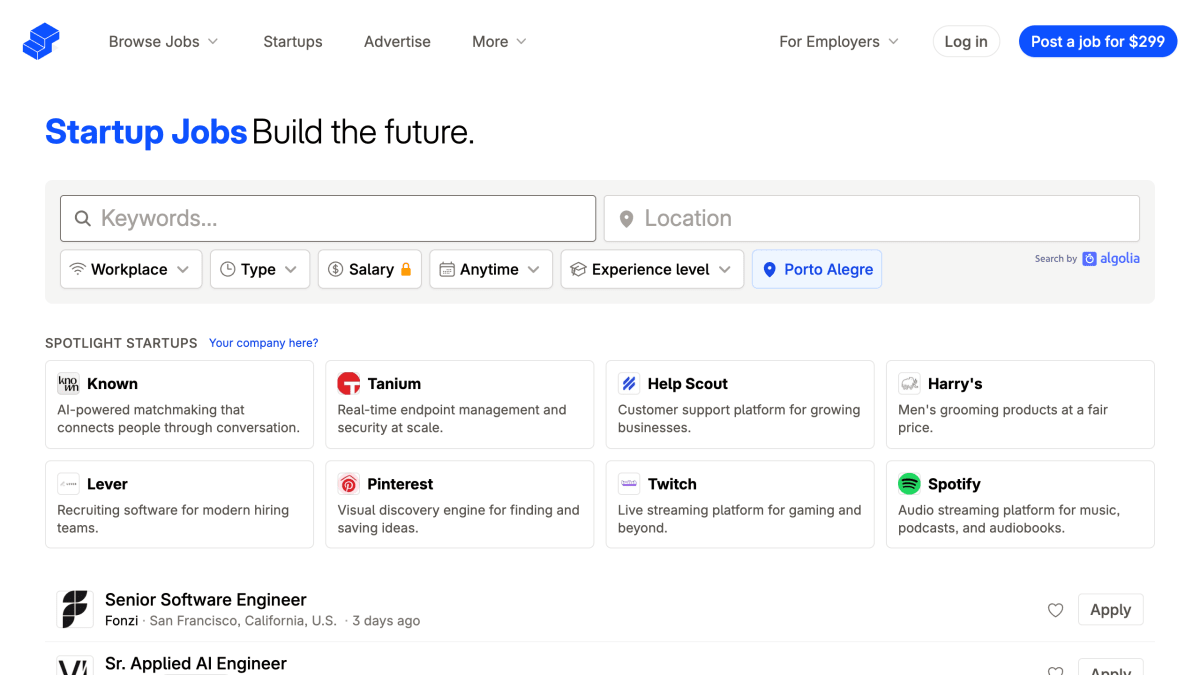Filter by Porto Alegre location chip
Screen dimensions: 1200x675
[x=817, y=269]
